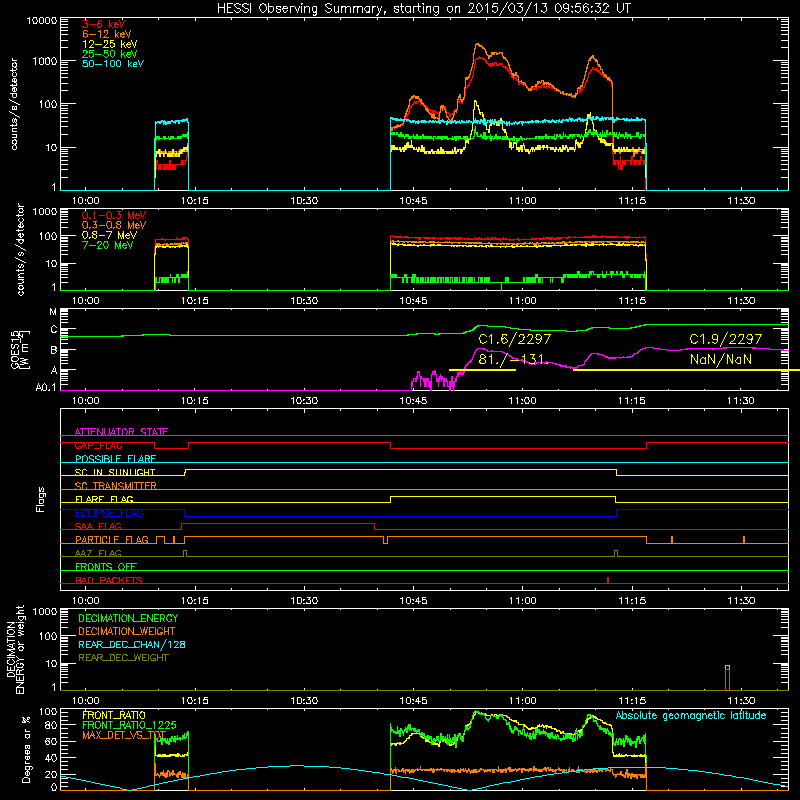Click the C1.6/2297 flare annotation
800x800 pixels.
(x=514, y=339)
